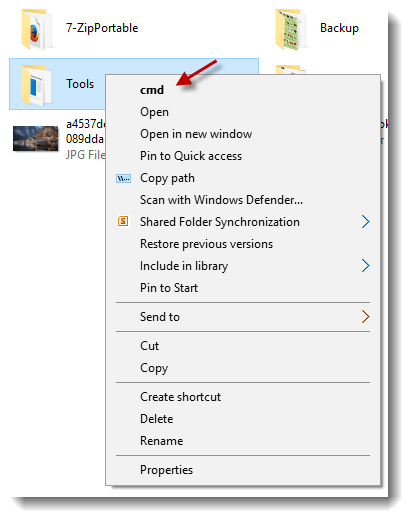Click the 7-ZipPortable folder name
413x522 pixels.
102,28
